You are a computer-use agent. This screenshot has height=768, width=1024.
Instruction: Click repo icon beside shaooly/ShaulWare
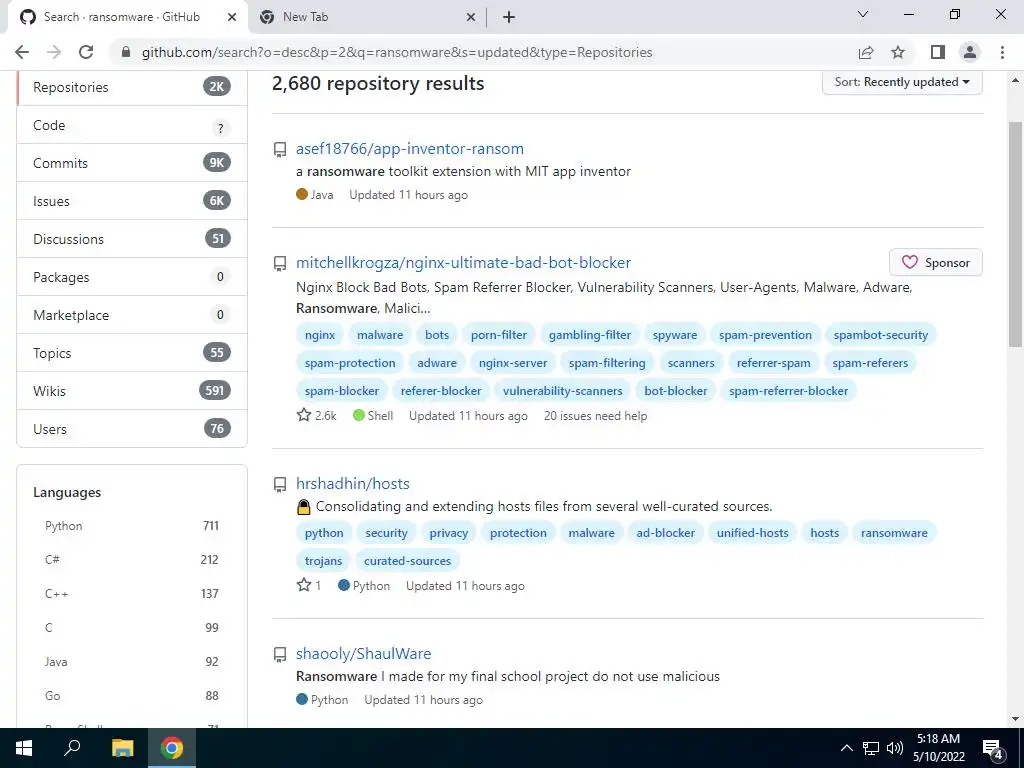(x=280, y=654)
